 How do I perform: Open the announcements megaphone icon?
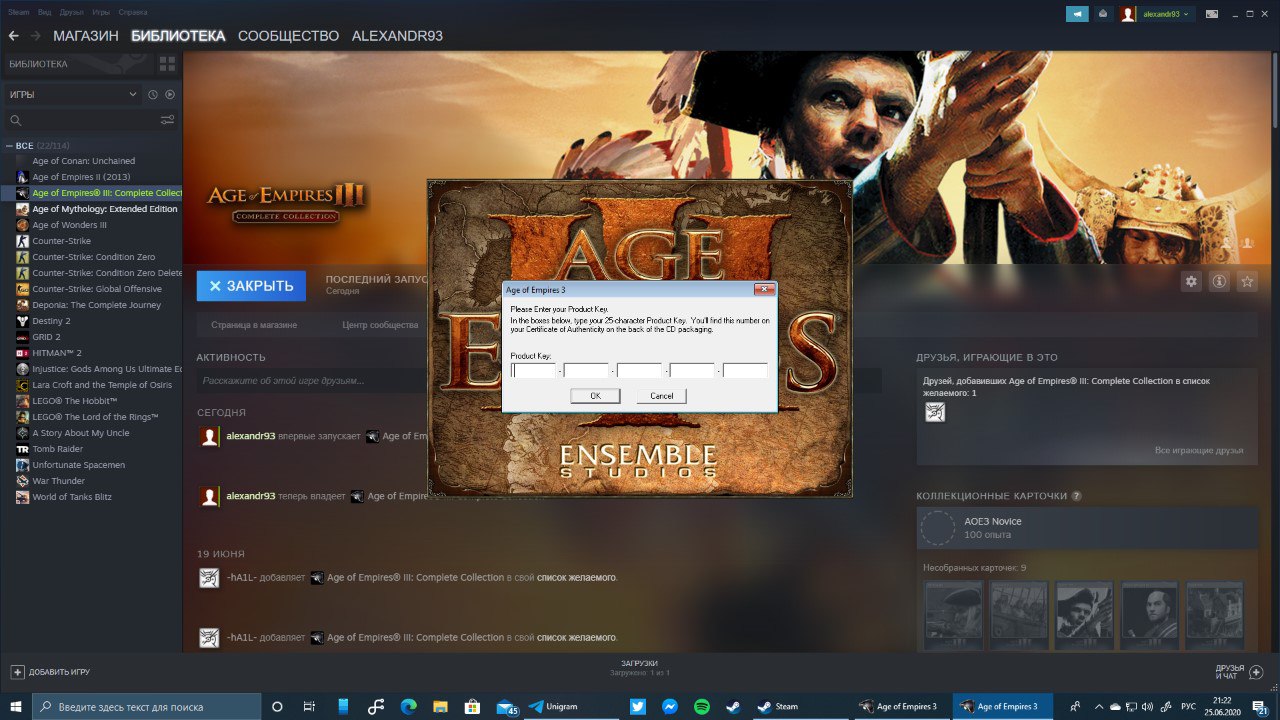[x=1077, y=14]
